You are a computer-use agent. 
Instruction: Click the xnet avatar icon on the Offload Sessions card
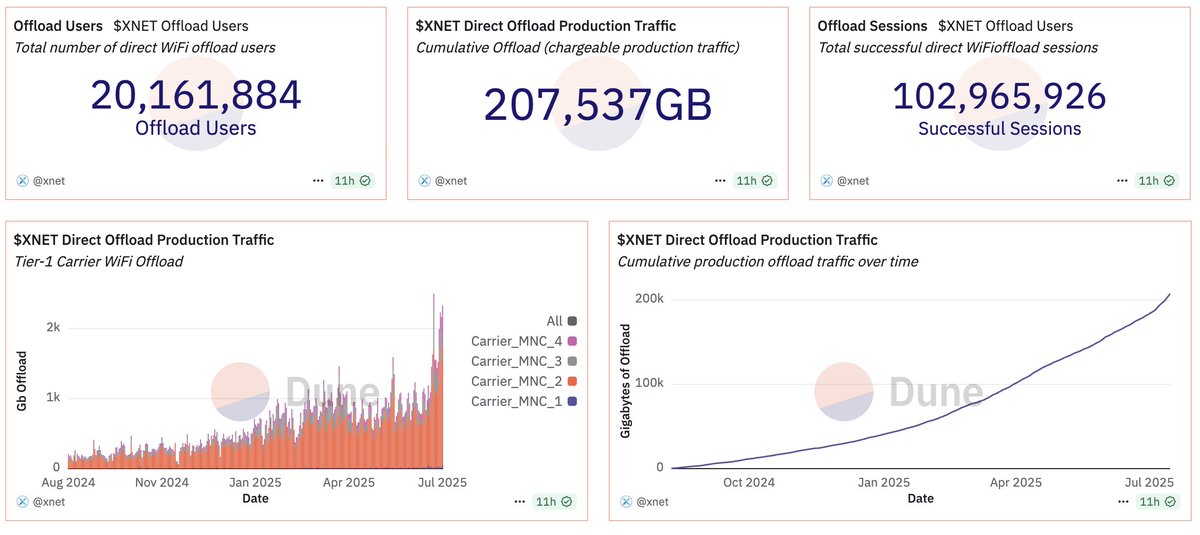(826, 181)
